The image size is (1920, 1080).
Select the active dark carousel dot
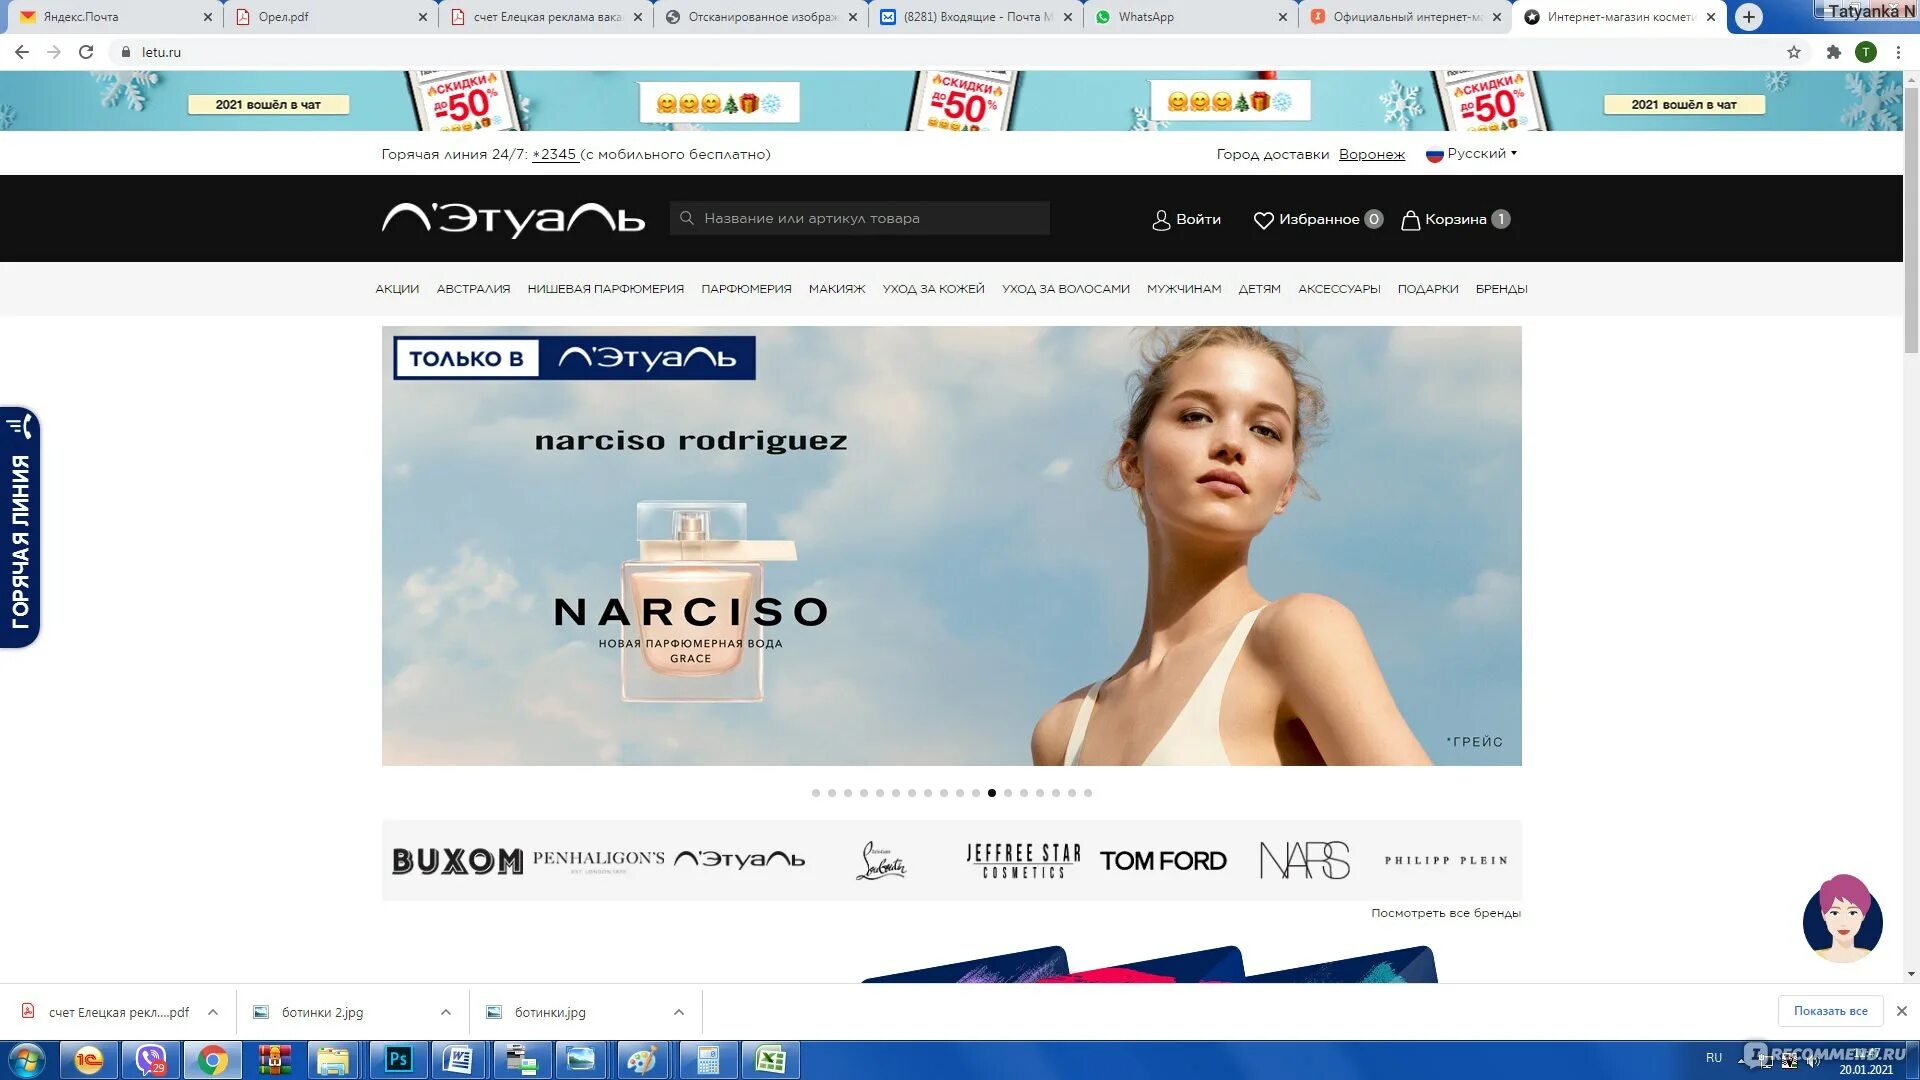click(x=992, y=793)
